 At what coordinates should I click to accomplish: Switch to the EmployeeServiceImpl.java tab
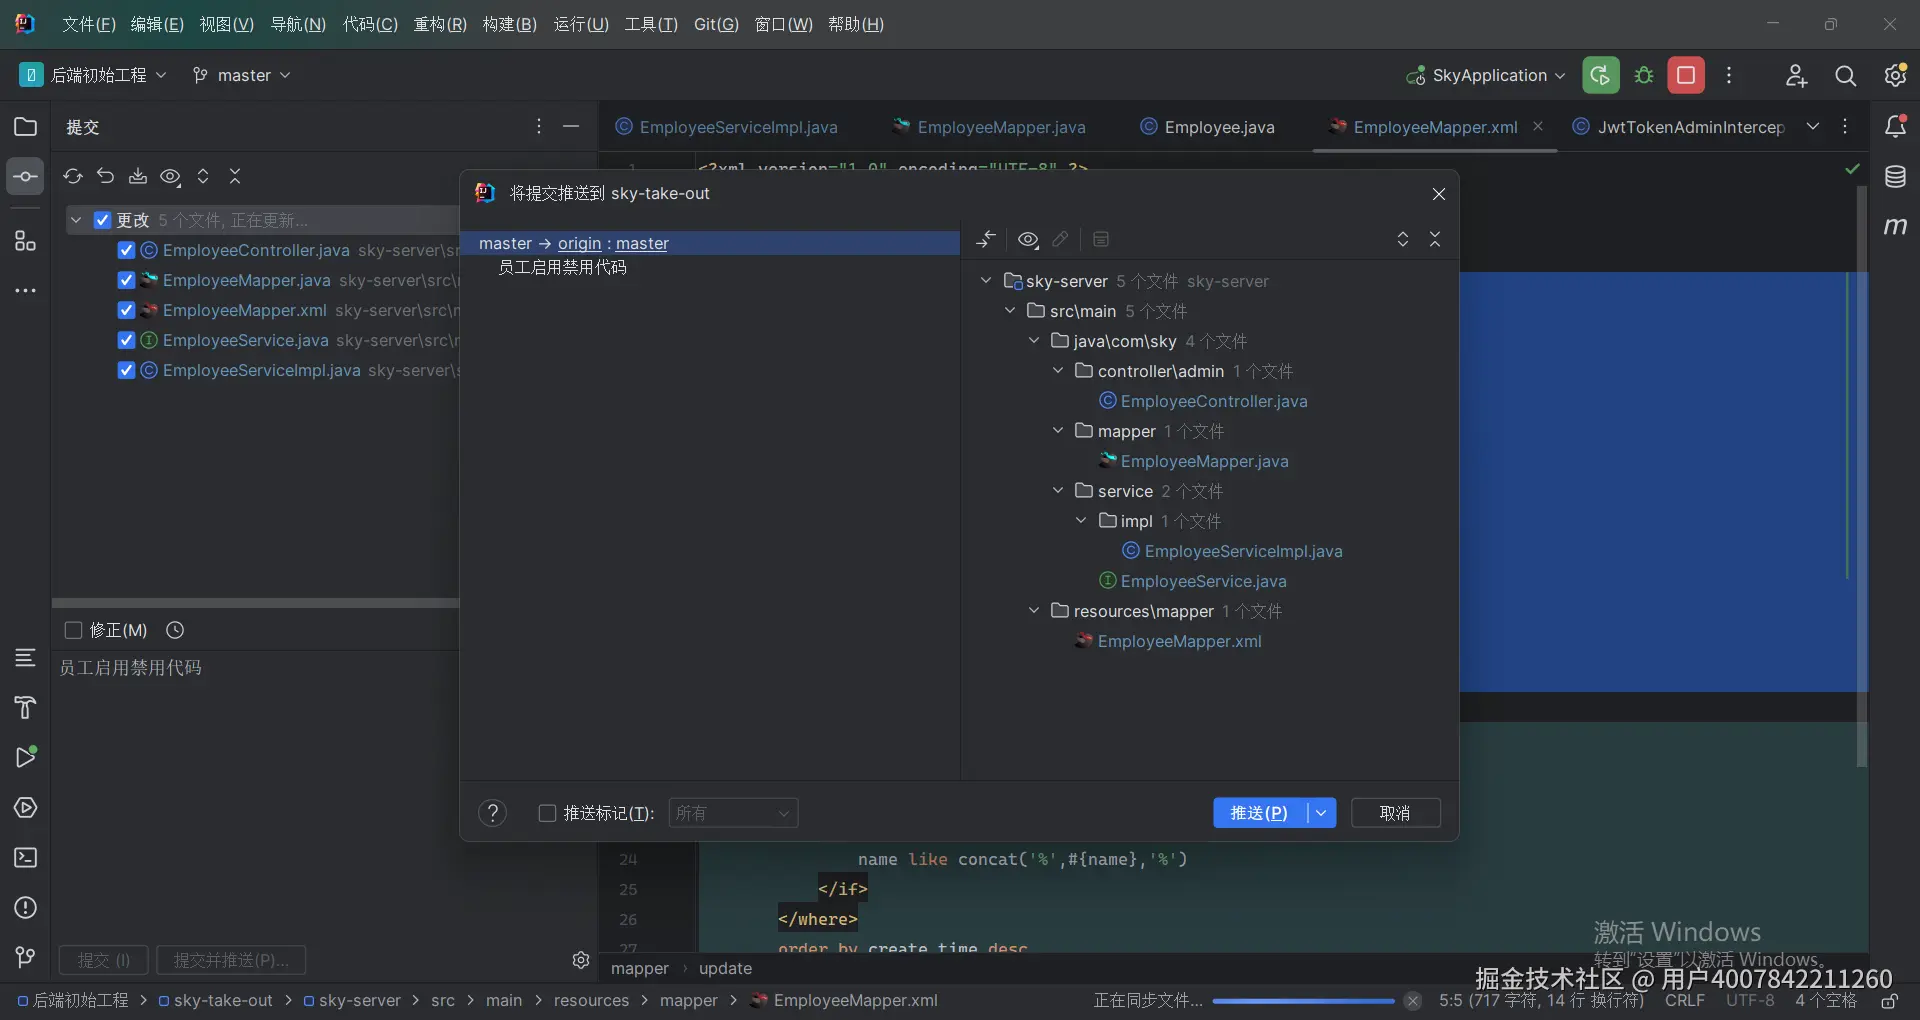coord(727,127)
